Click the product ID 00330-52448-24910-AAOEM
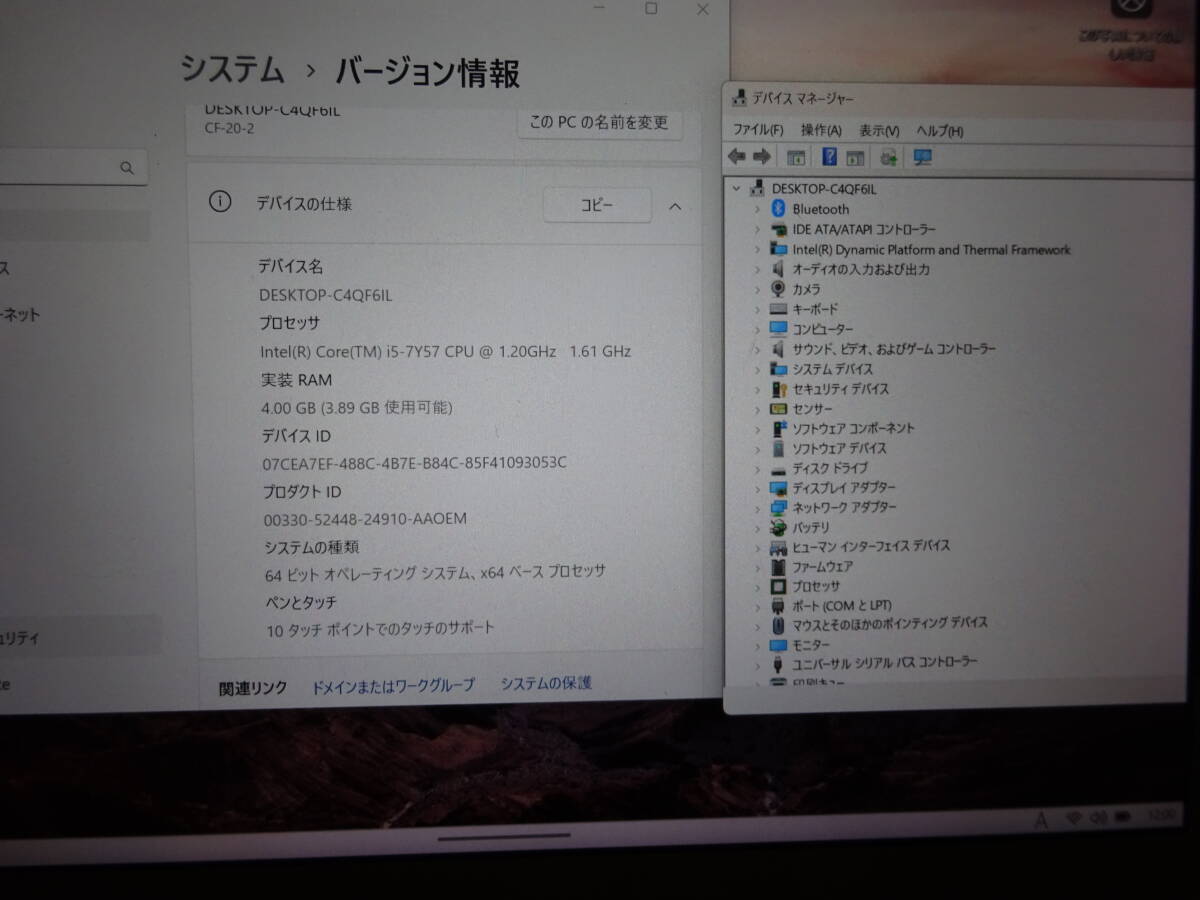This screenshot has width=1200, height=900. [365, 518]
